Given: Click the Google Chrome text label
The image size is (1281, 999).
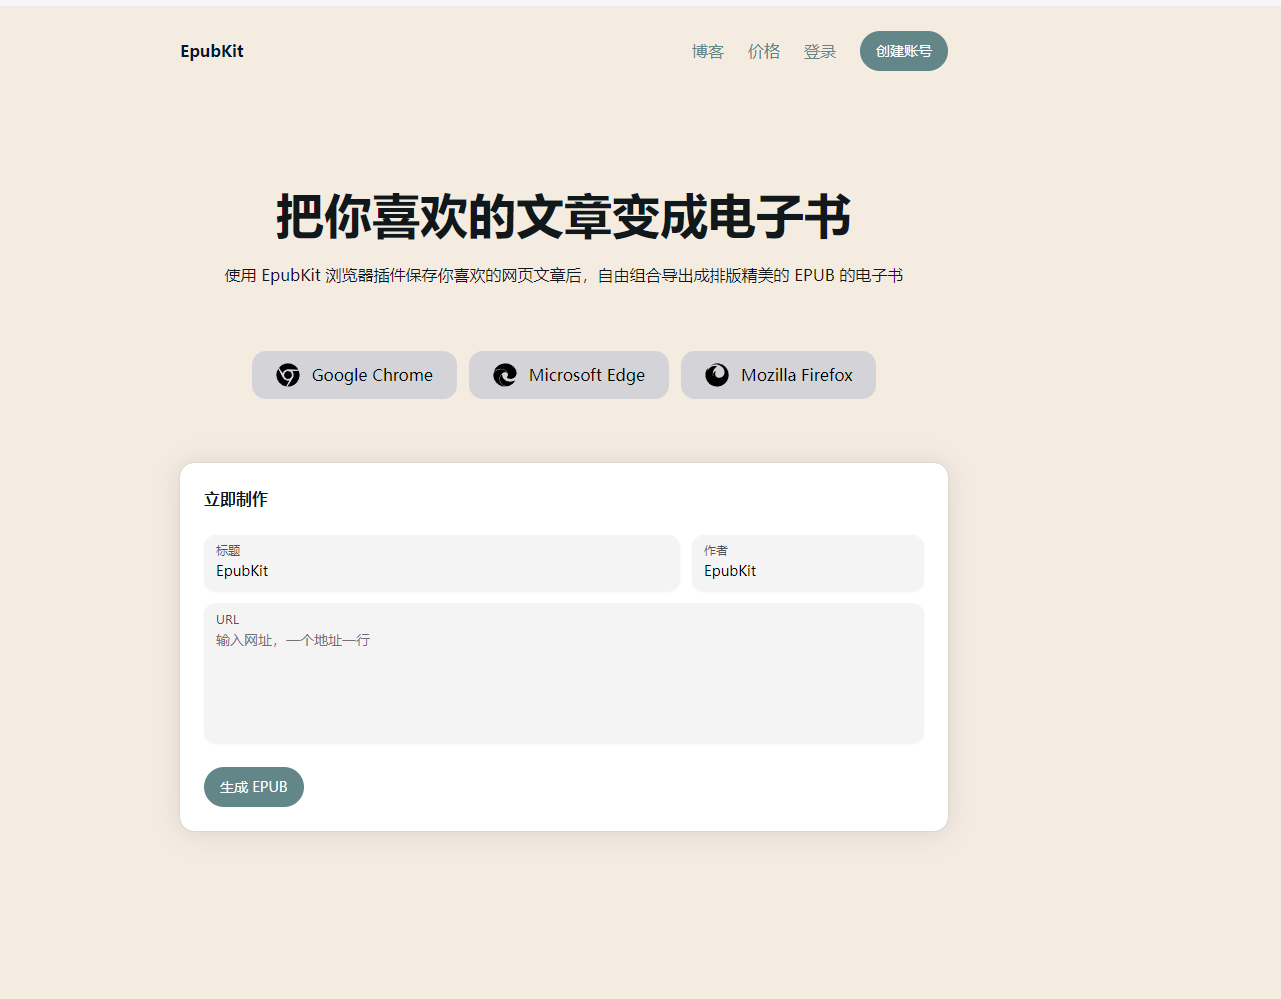Looking at the screenshot, I should pyautogui.click(x=372, y=375).
